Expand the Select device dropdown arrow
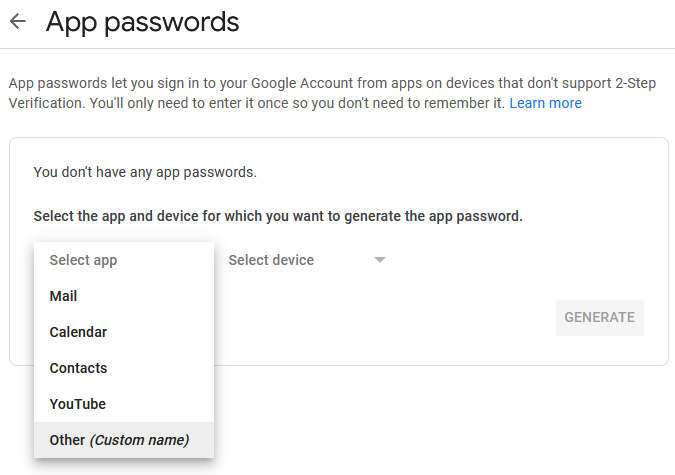Image resolution: width=675 pixels, height=475 pixels. 379,261
